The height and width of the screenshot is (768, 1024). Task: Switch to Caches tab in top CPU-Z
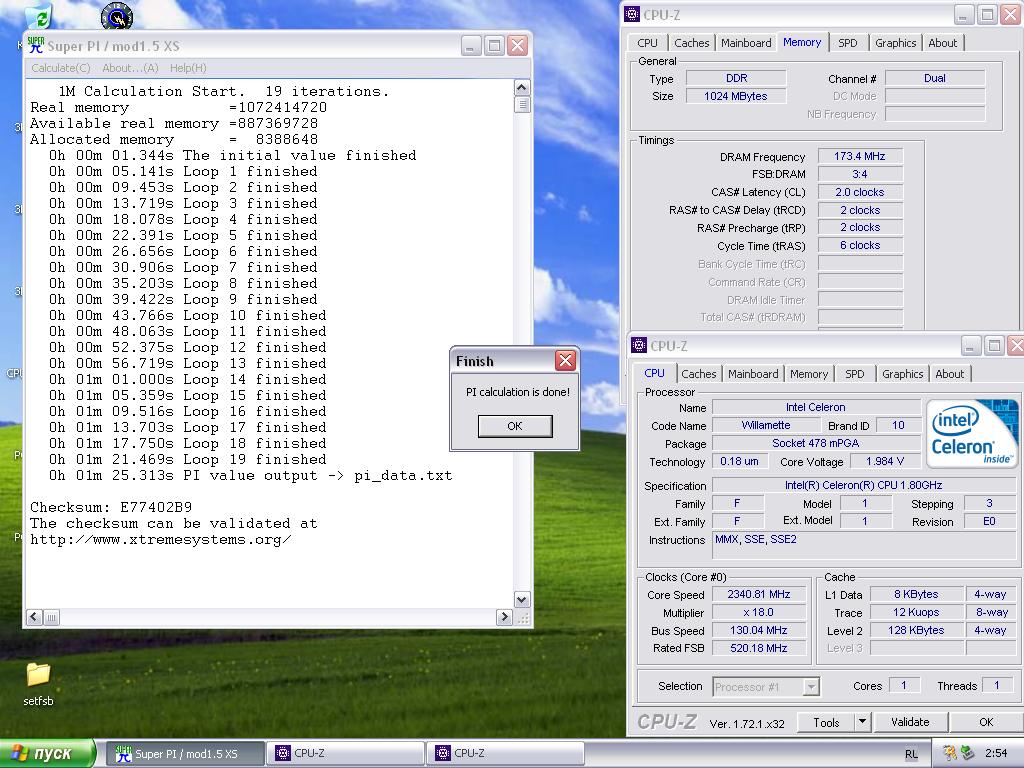pyautogui.click(x=691, y=43)
